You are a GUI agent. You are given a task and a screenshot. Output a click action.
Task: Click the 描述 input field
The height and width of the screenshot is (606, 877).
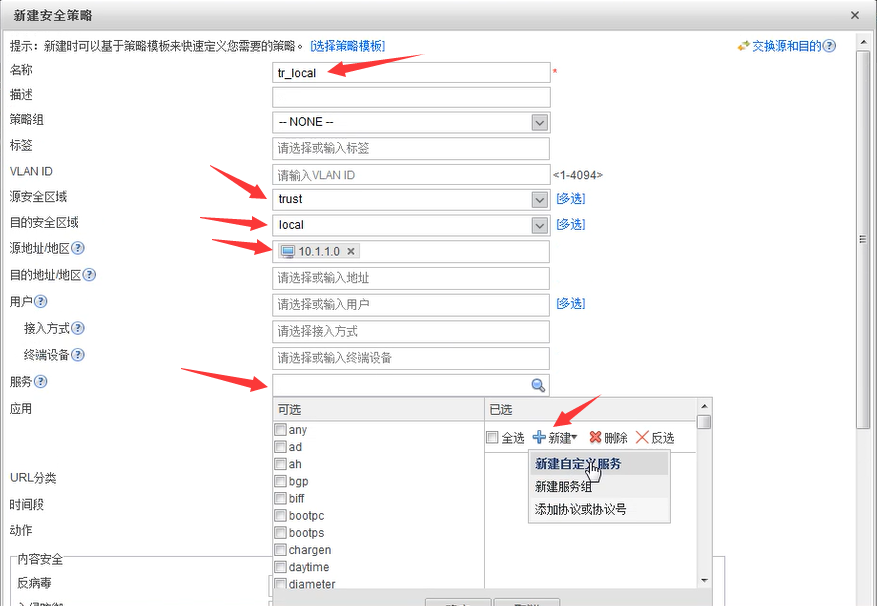[x=411, y=97]
